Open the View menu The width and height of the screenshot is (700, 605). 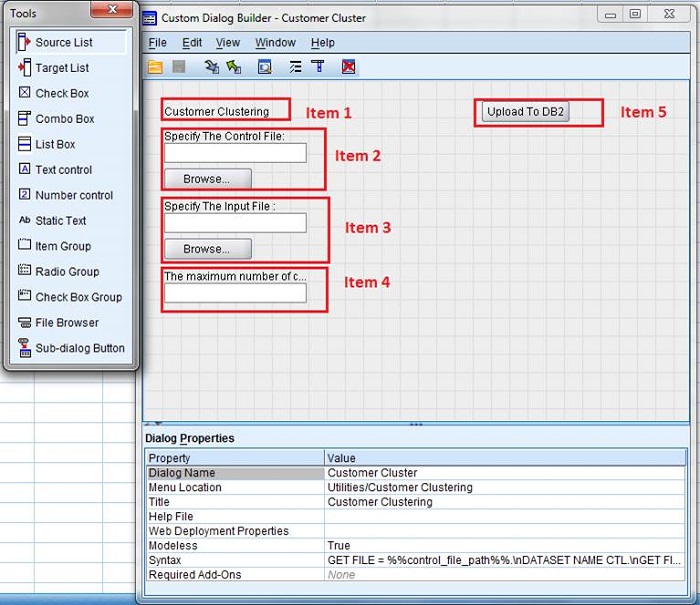(228, 43)
